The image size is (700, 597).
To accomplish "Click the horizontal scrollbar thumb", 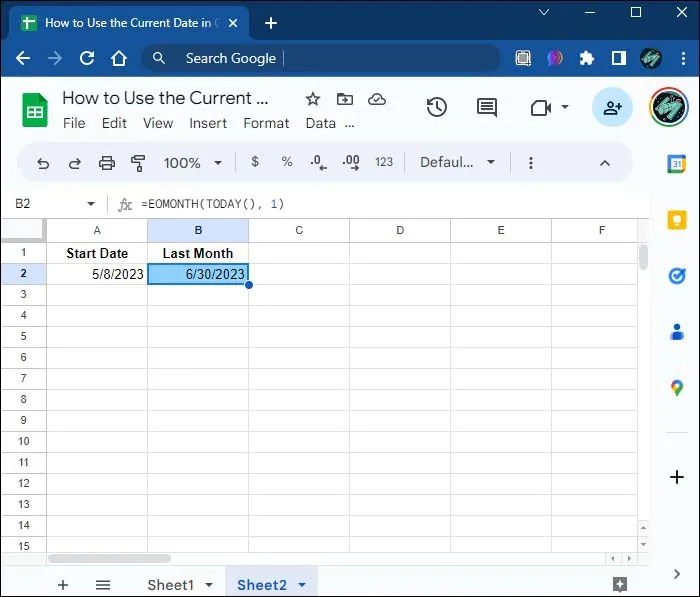I will click(x=109, y=559).
